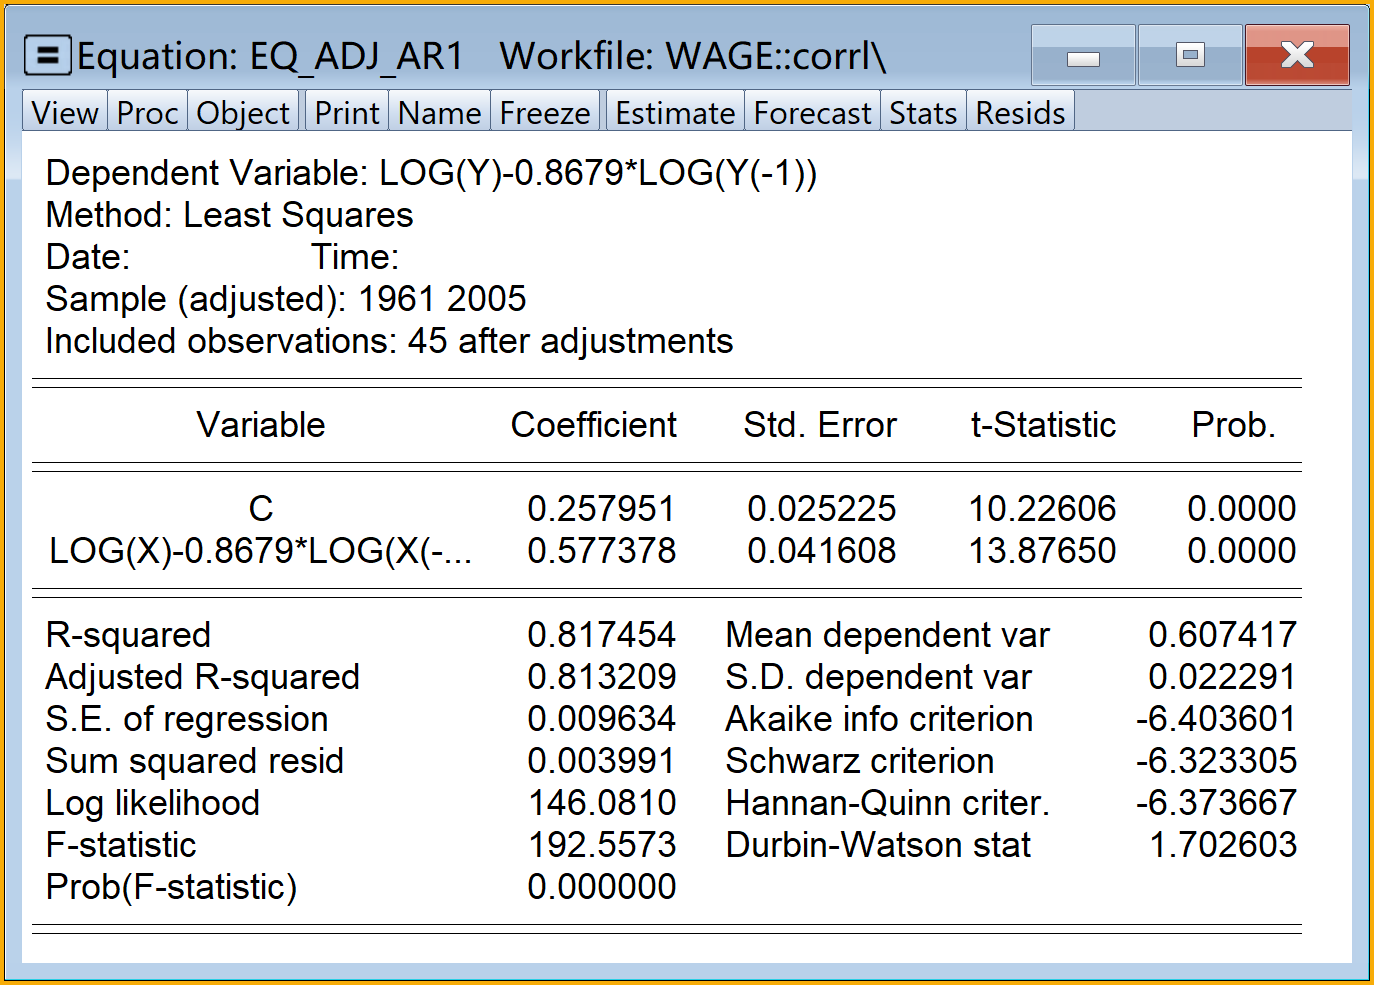The height and width of the screenshot is (985, 1374).
Task: Open the Proc menu
Action: point(147,113)
